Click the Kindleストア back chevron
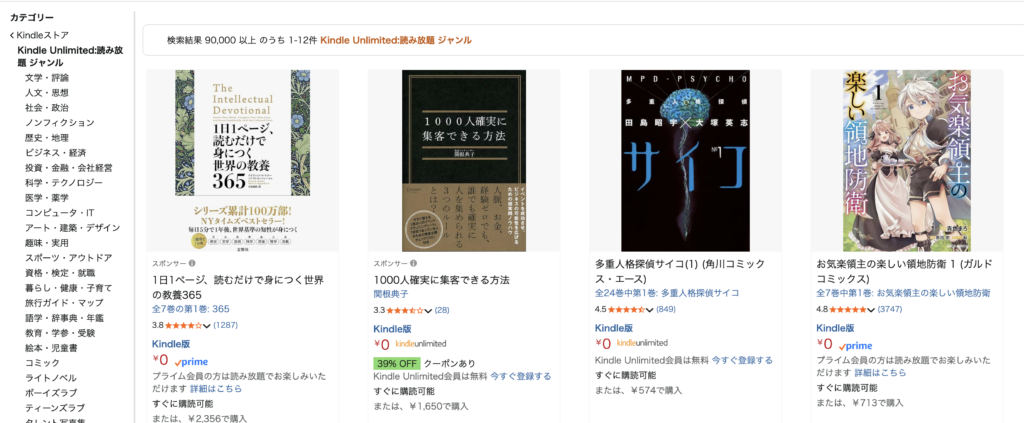The height and width of the screenshot is (423, 1024). pyautogui.click(x=12, y=35)
